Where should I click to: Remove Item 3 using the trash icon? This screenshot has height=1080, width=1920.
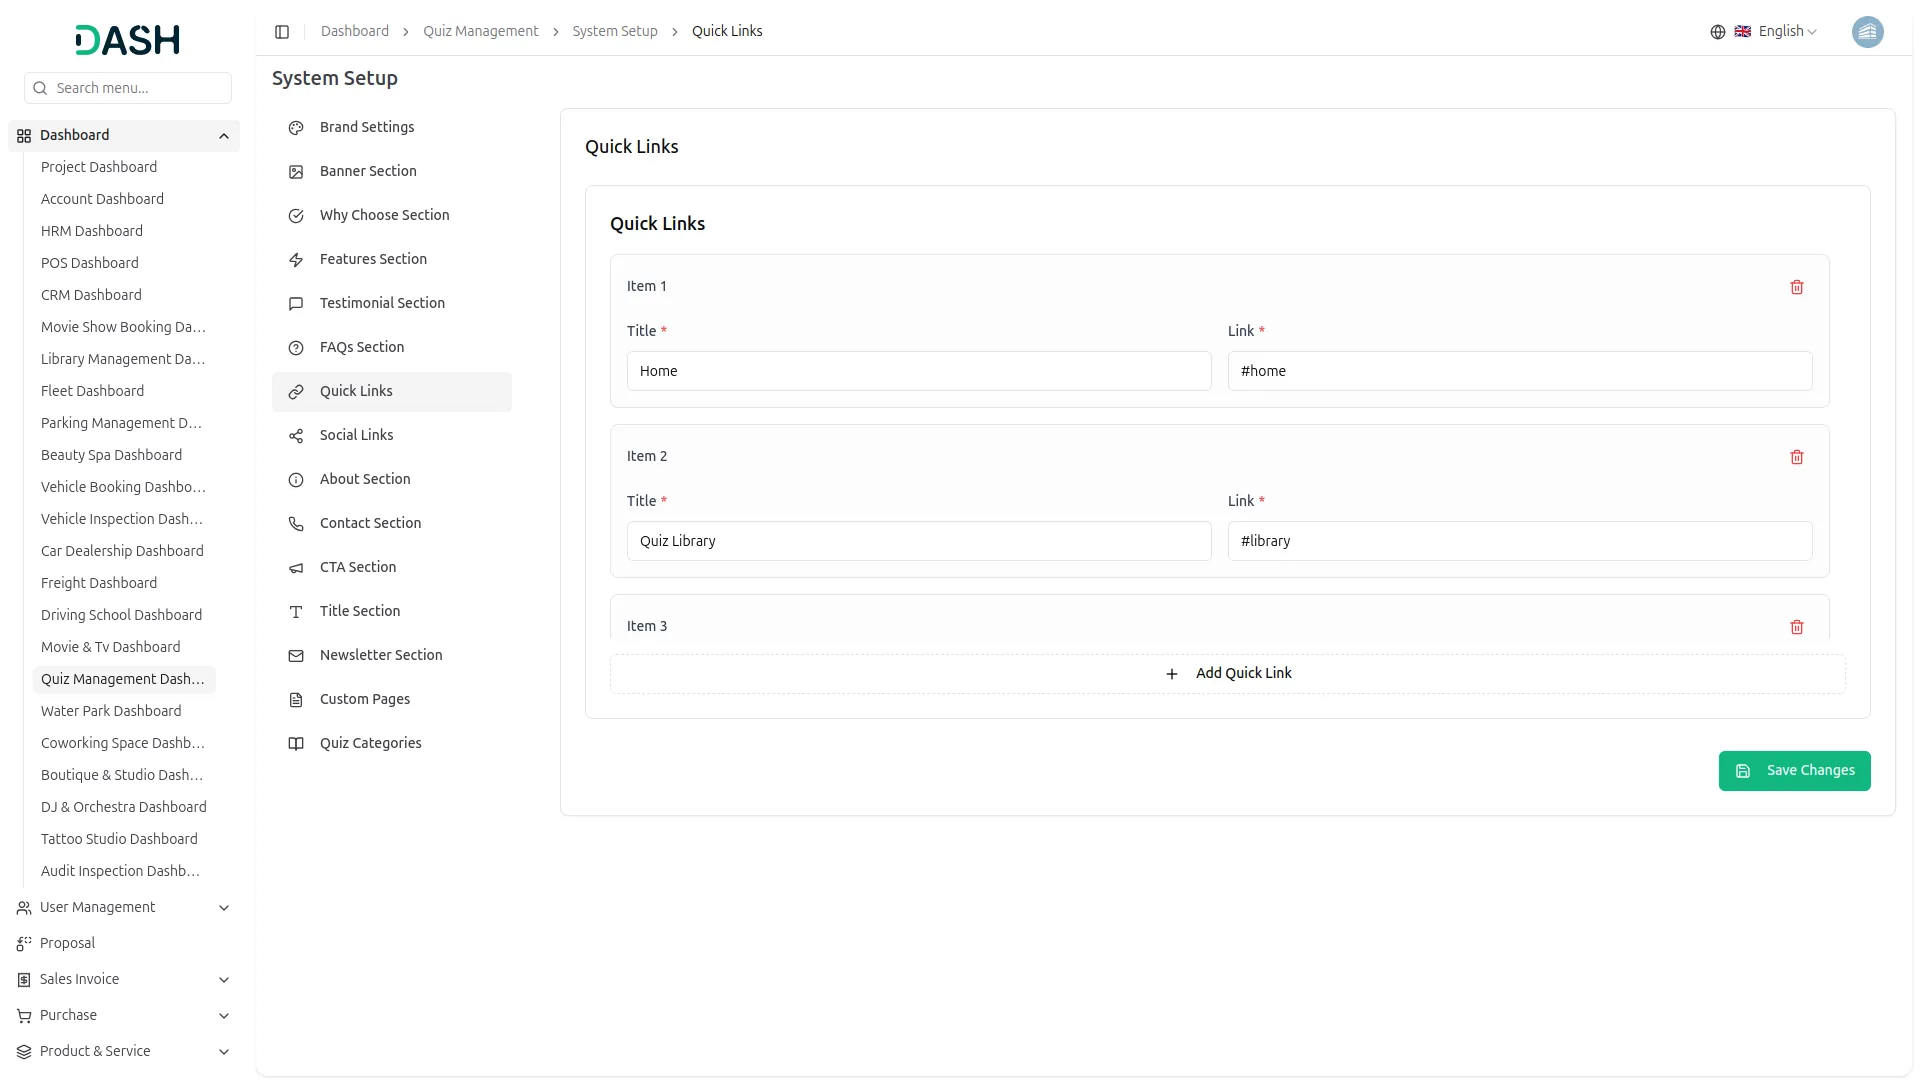click(1796, 627)
